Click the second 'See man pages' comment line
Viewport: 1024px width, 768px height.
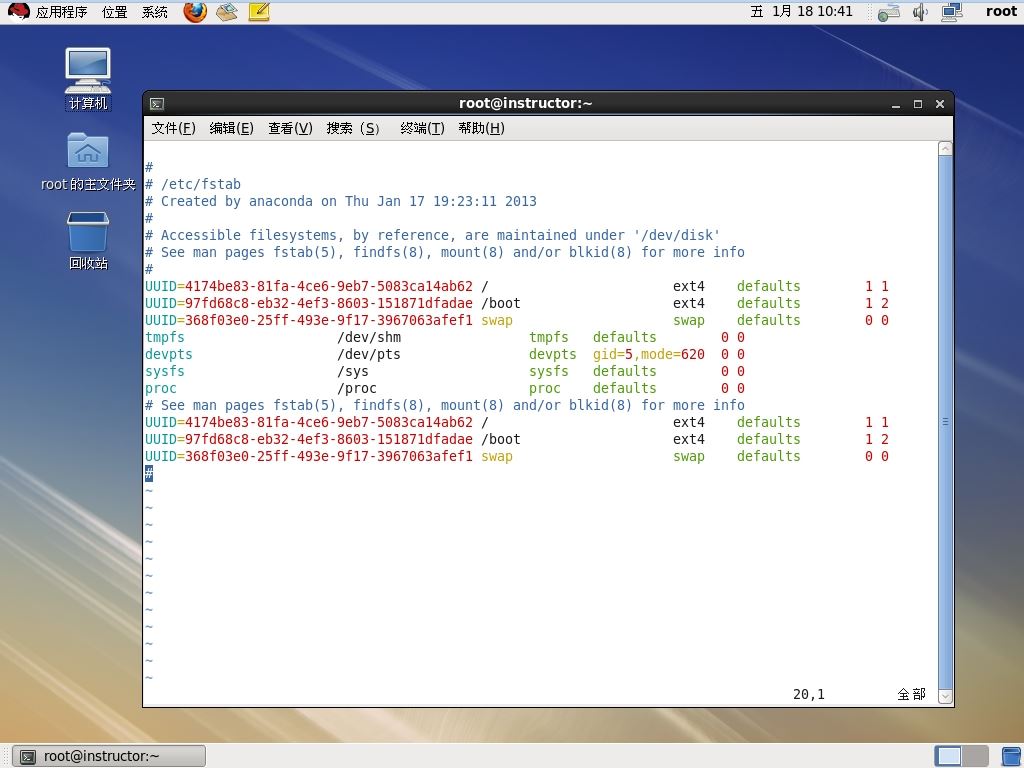[445, 405]
